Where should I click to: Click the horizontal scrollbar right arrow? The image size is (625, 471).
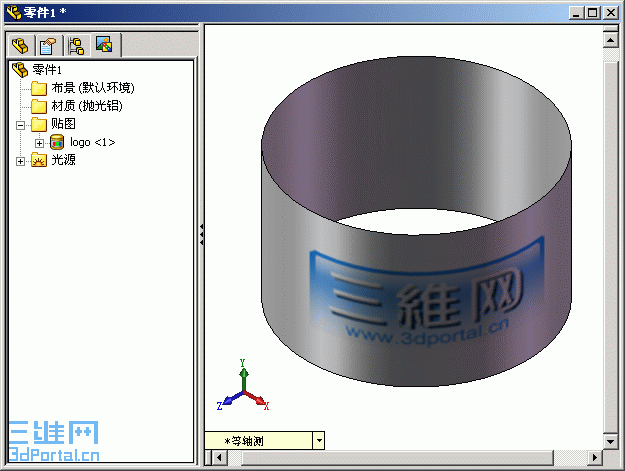(594, 457)
